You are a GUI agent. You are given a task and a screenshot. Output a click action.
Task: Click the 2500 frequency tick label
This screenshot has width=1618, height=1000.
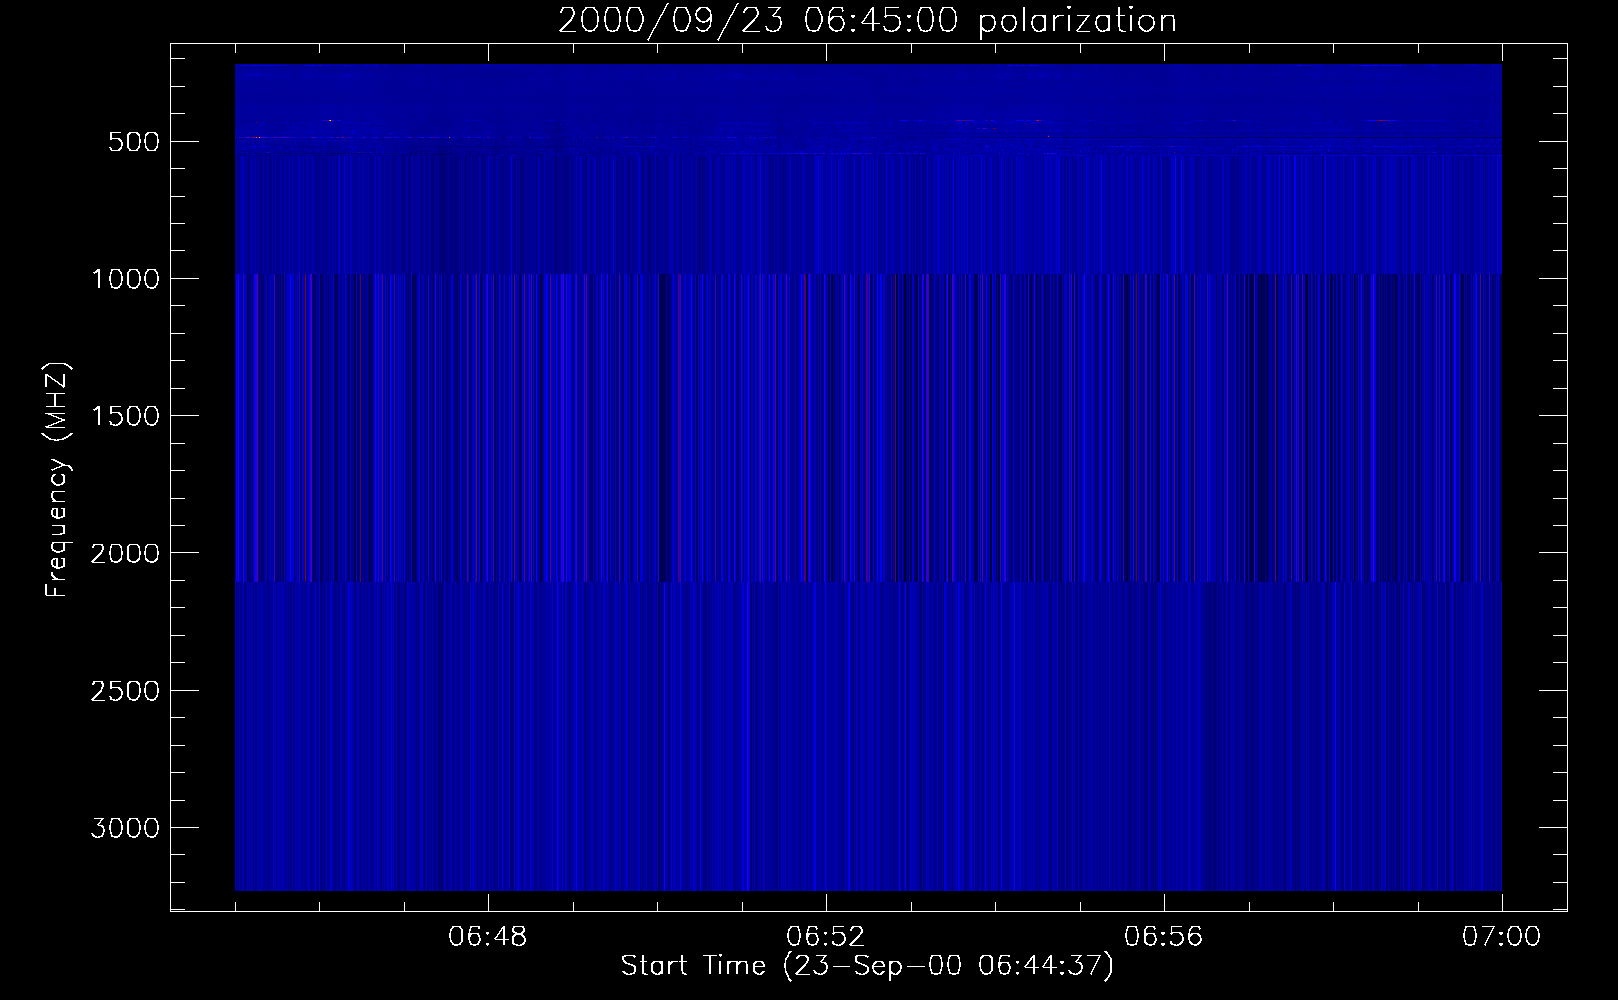click(x=125, y=691)
